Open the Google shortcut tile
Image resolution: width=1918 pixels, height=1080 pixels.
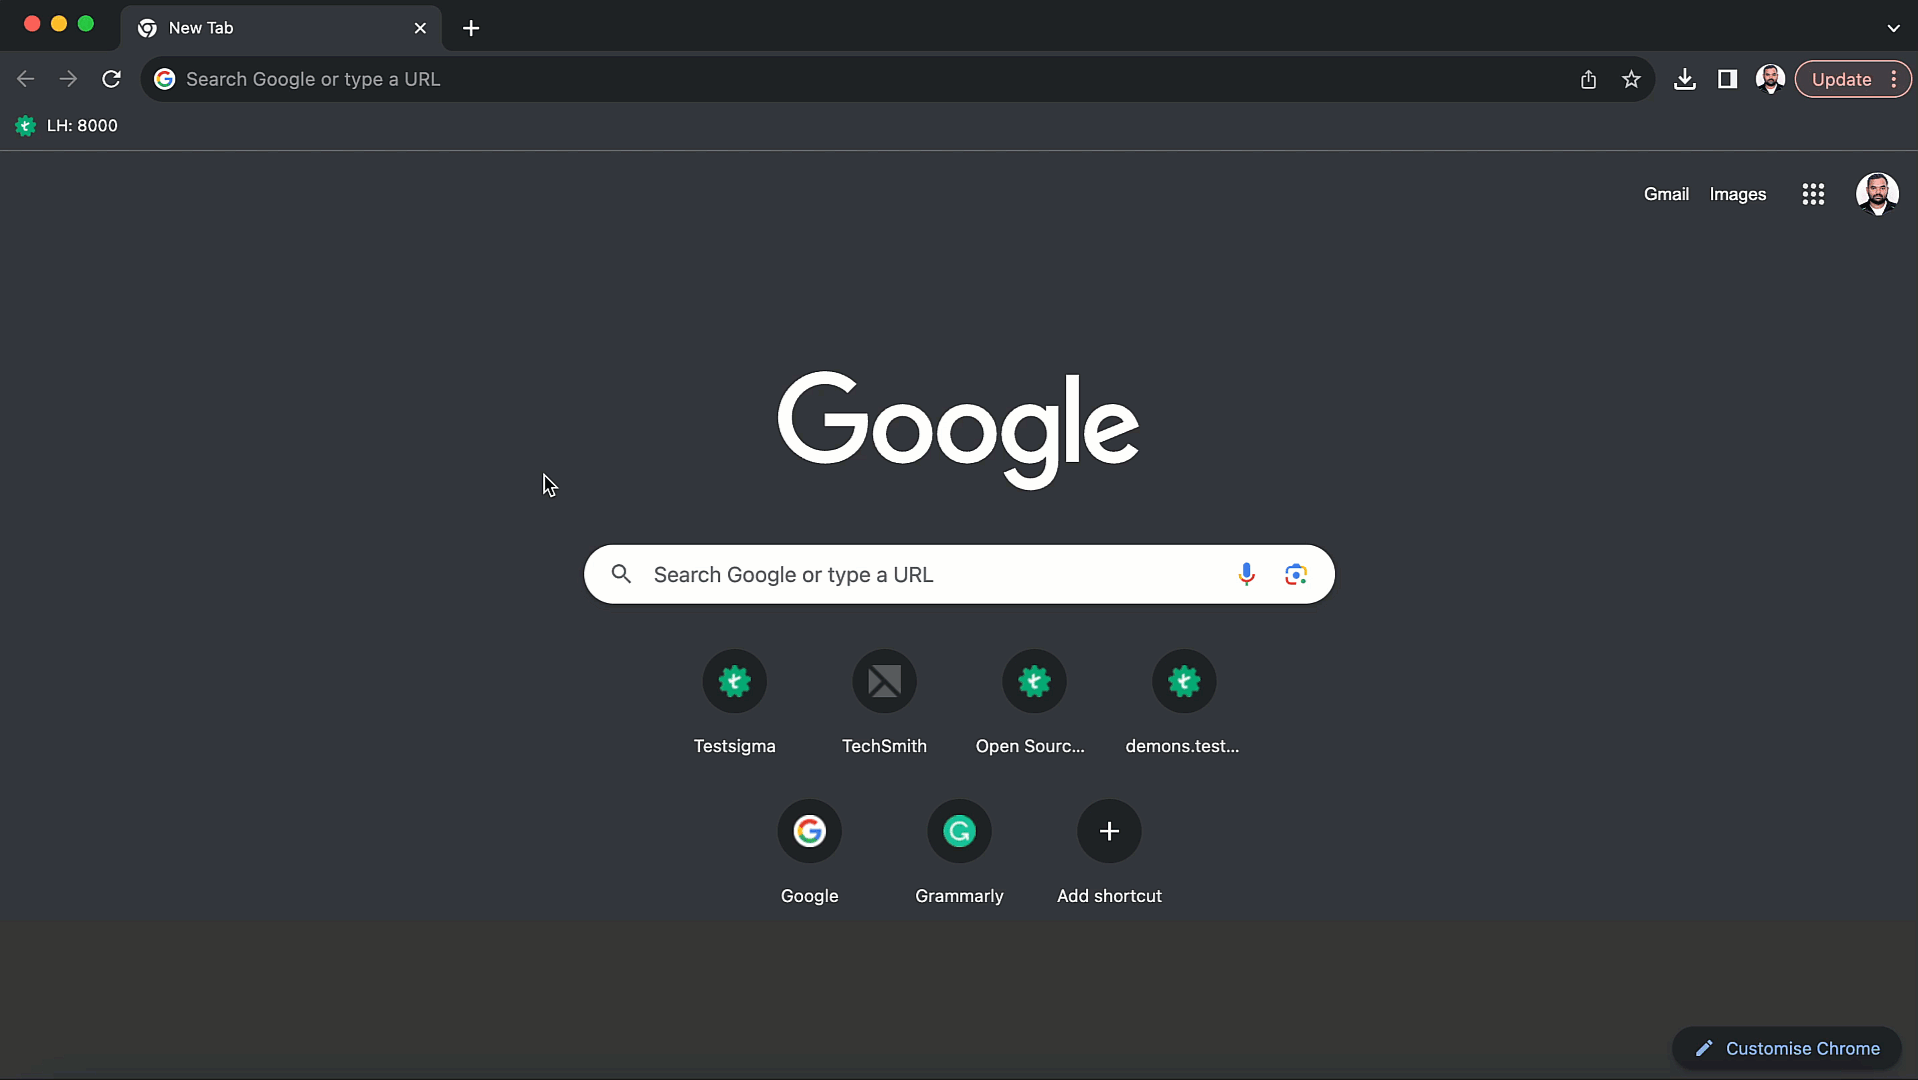click(x=809, y=853)
